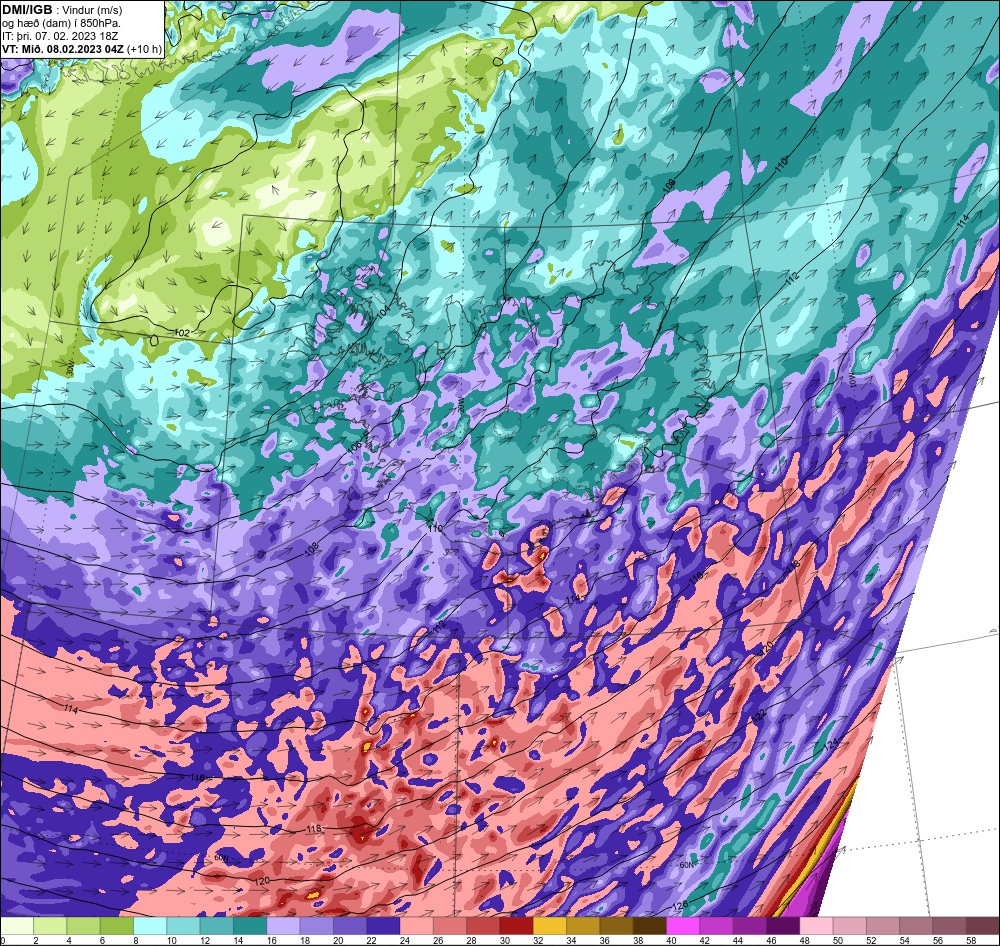1000x946 pixels.
Task: Click the 32–34 m/s yellow swatch
Action: pos(549,925)
